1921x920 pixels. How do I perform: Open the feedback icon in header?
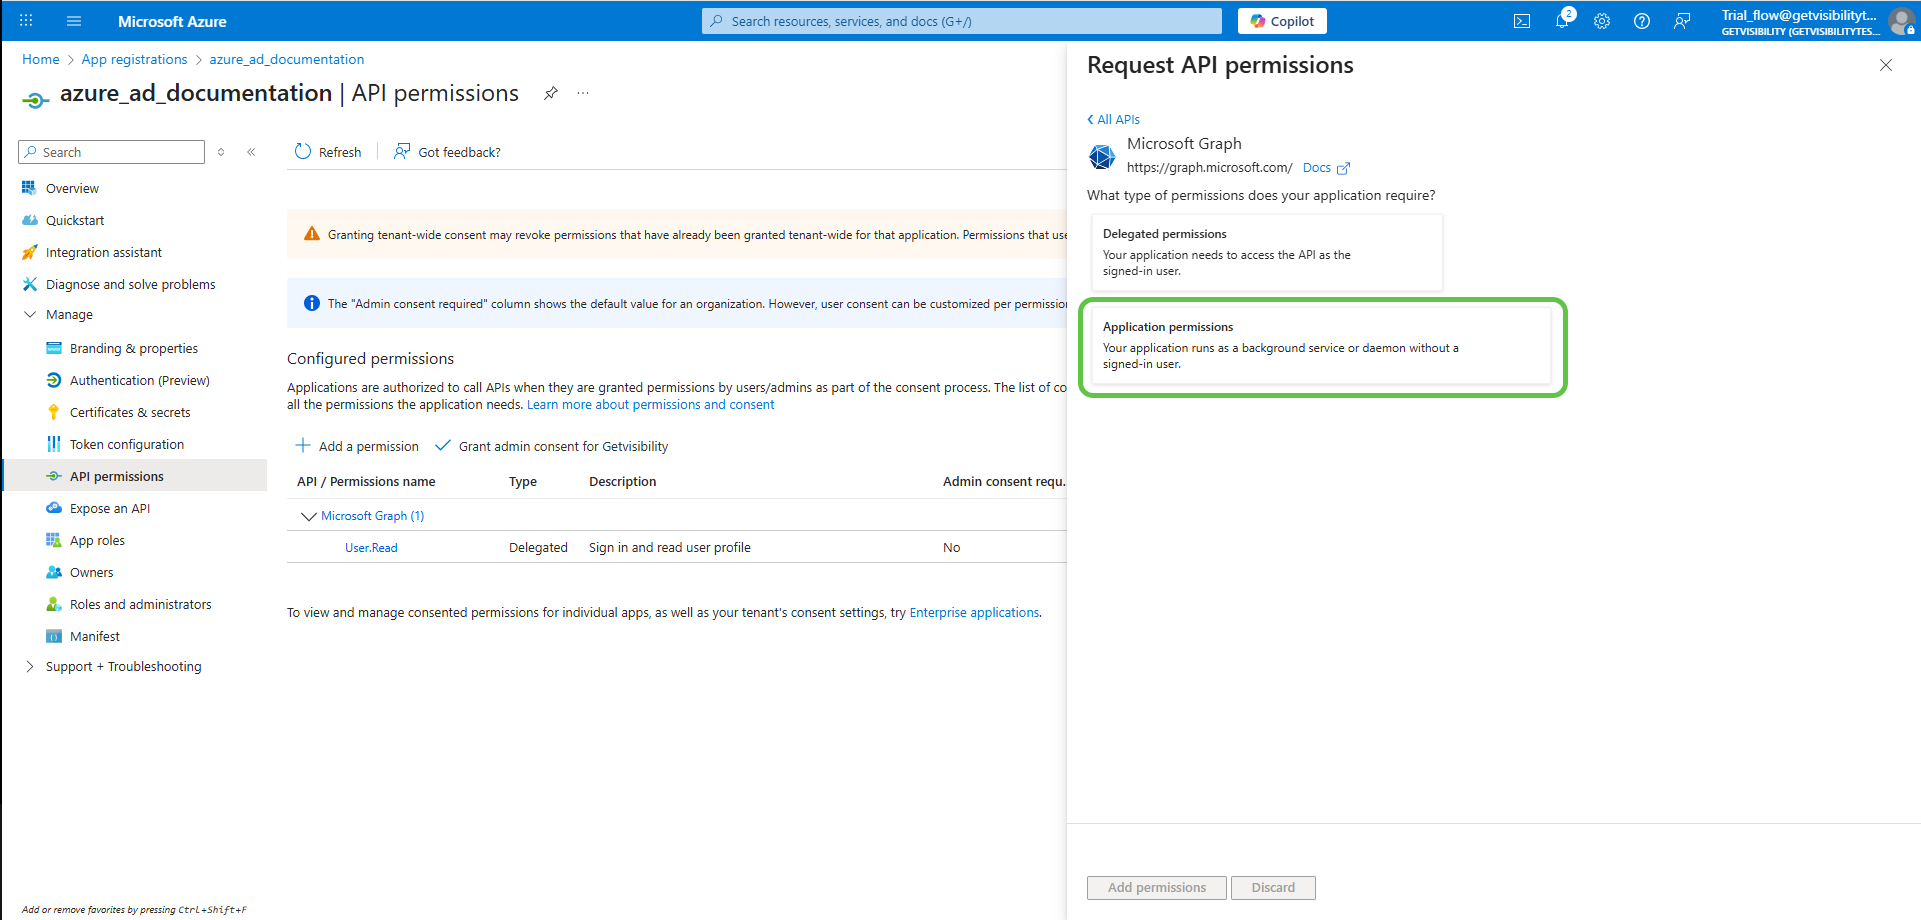click(1682, 21)
